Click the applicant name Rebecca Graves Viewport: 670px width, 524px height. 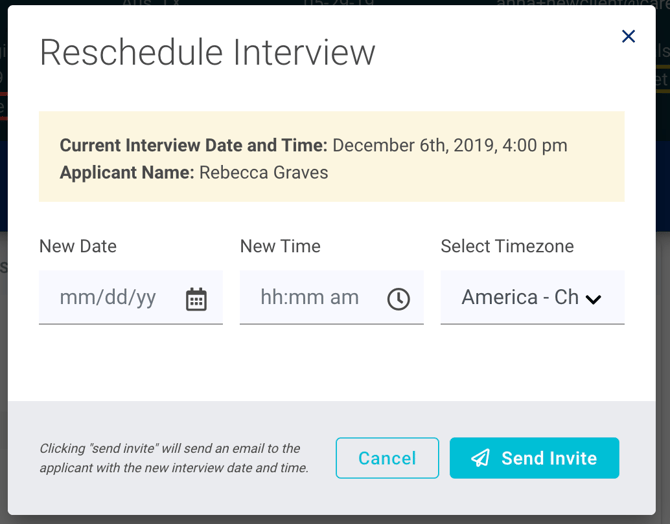(264, 173)
